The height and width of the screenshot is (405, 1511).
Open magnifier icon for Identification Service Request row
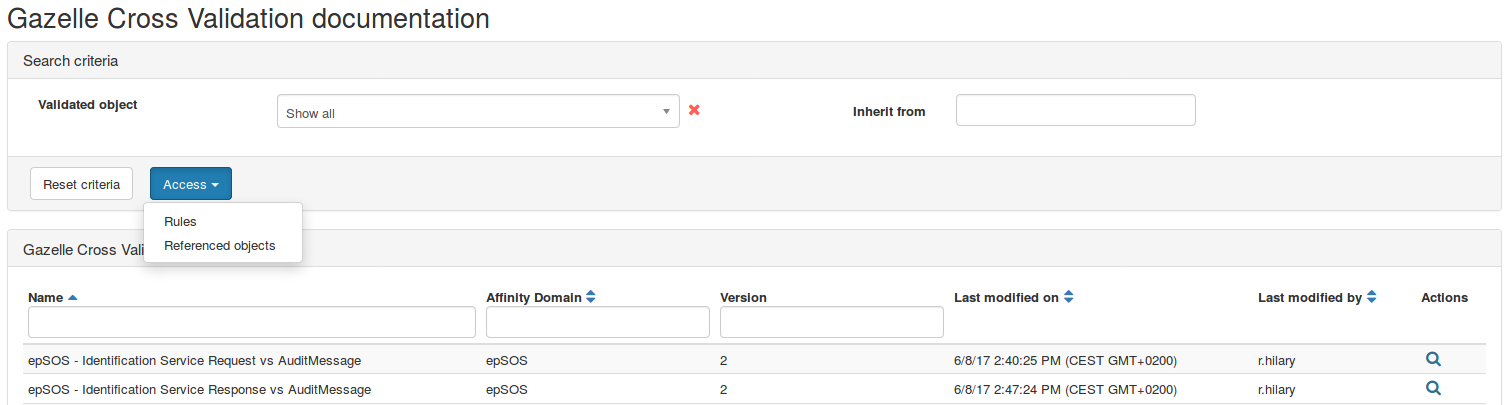click(x=1433, y=360)
